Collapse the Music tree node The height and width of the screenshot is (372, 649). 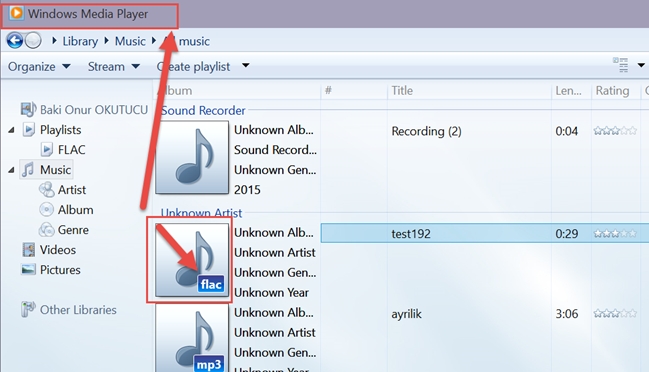pyautogui.click(x=12, y=170)
